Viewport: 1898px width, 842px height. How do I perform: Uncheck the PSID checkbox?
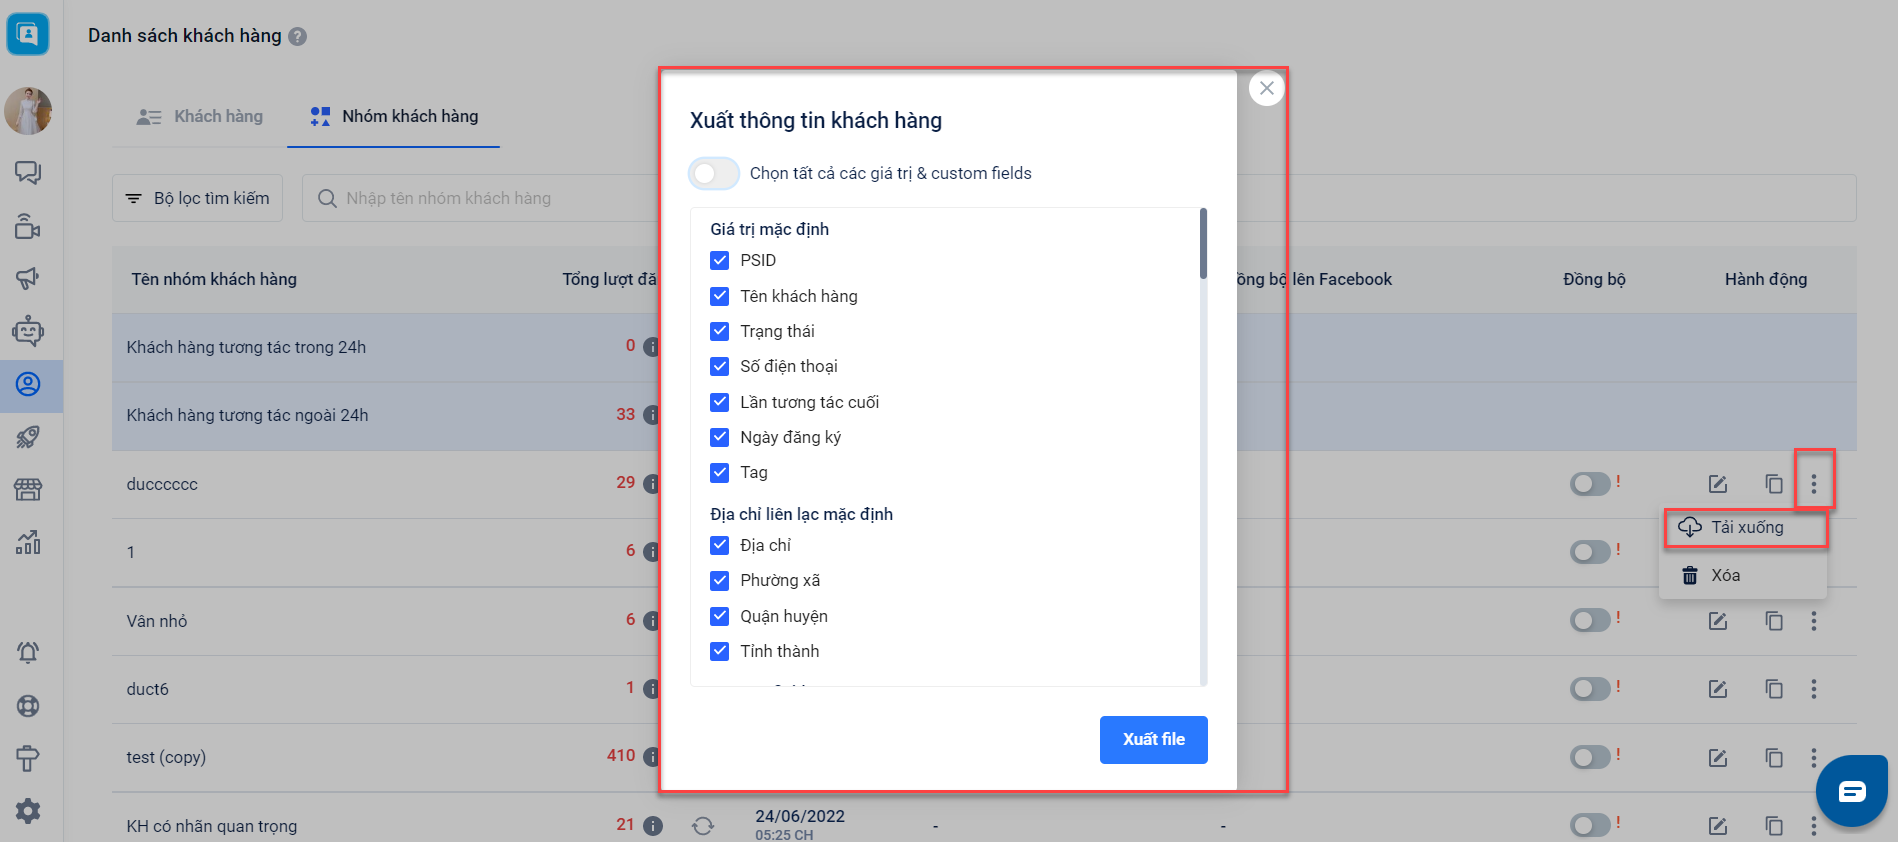pos(720,260)
